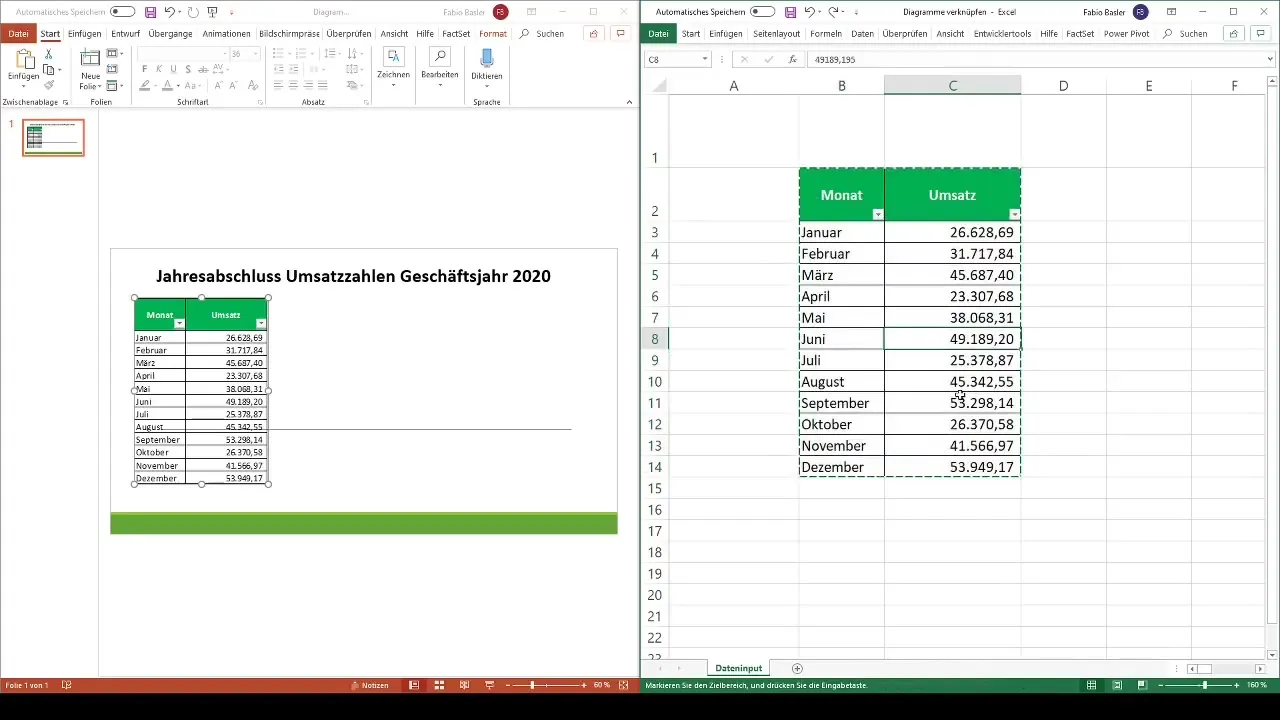Click the Save icon in Excel
The image size is (1280, 720).
[790, 12]
